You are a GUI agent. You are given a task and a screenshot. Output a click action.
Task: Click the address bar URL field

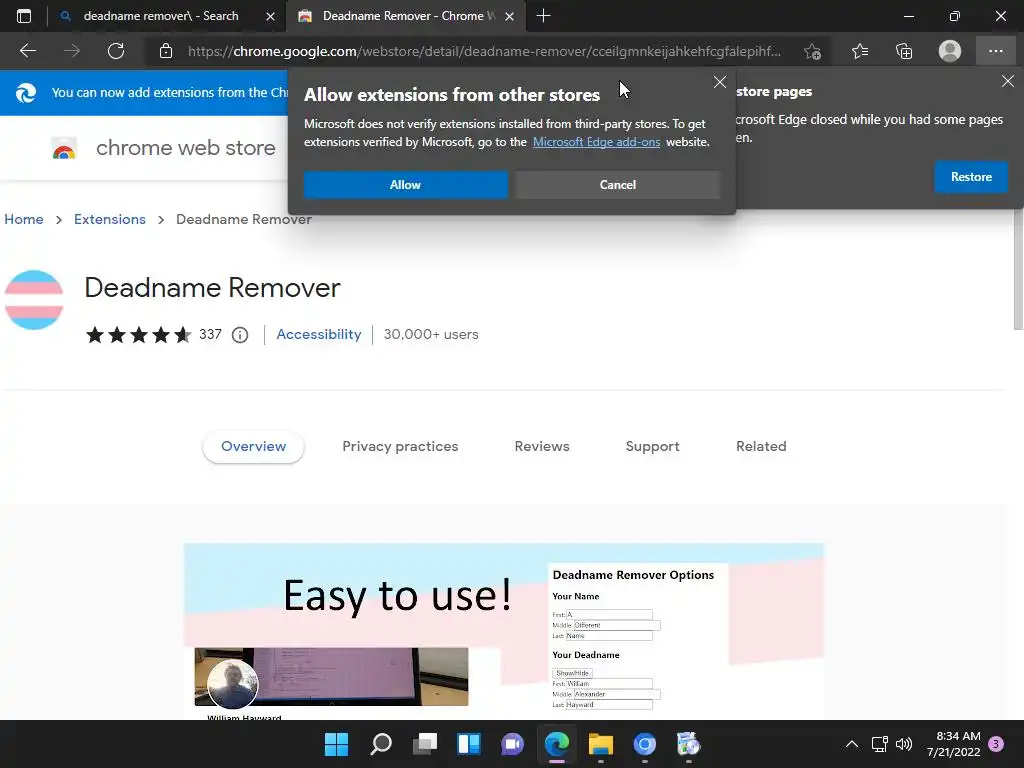pos(484,51)
